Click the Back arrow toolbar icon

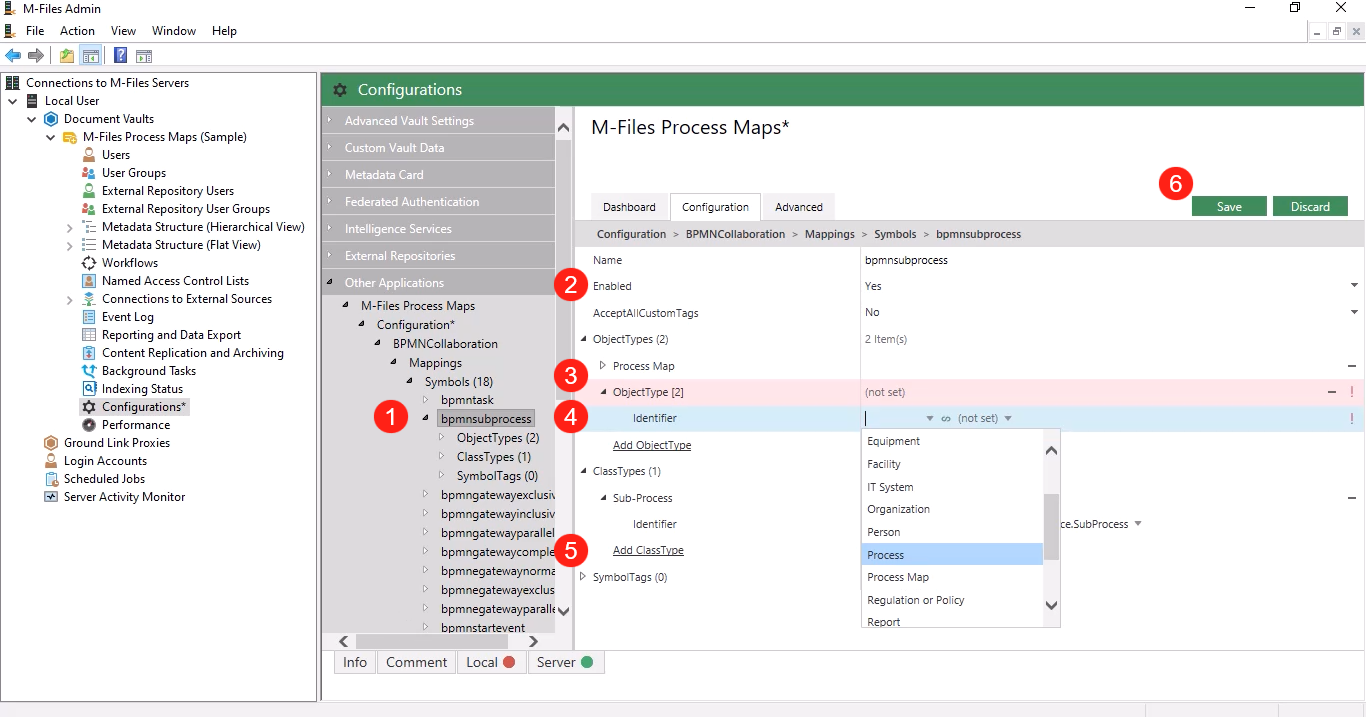[x=13, y=55]
